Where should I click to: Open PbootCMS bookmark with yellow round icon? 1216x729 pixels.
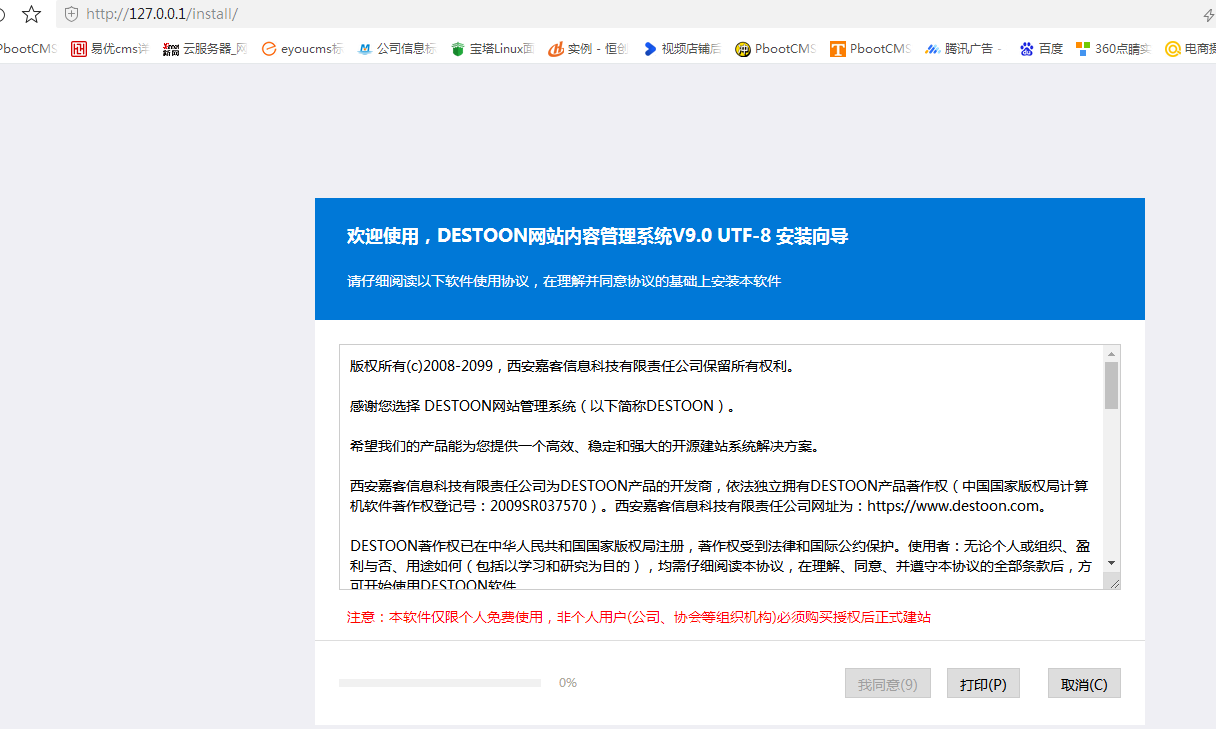click(x=775, y=48)
